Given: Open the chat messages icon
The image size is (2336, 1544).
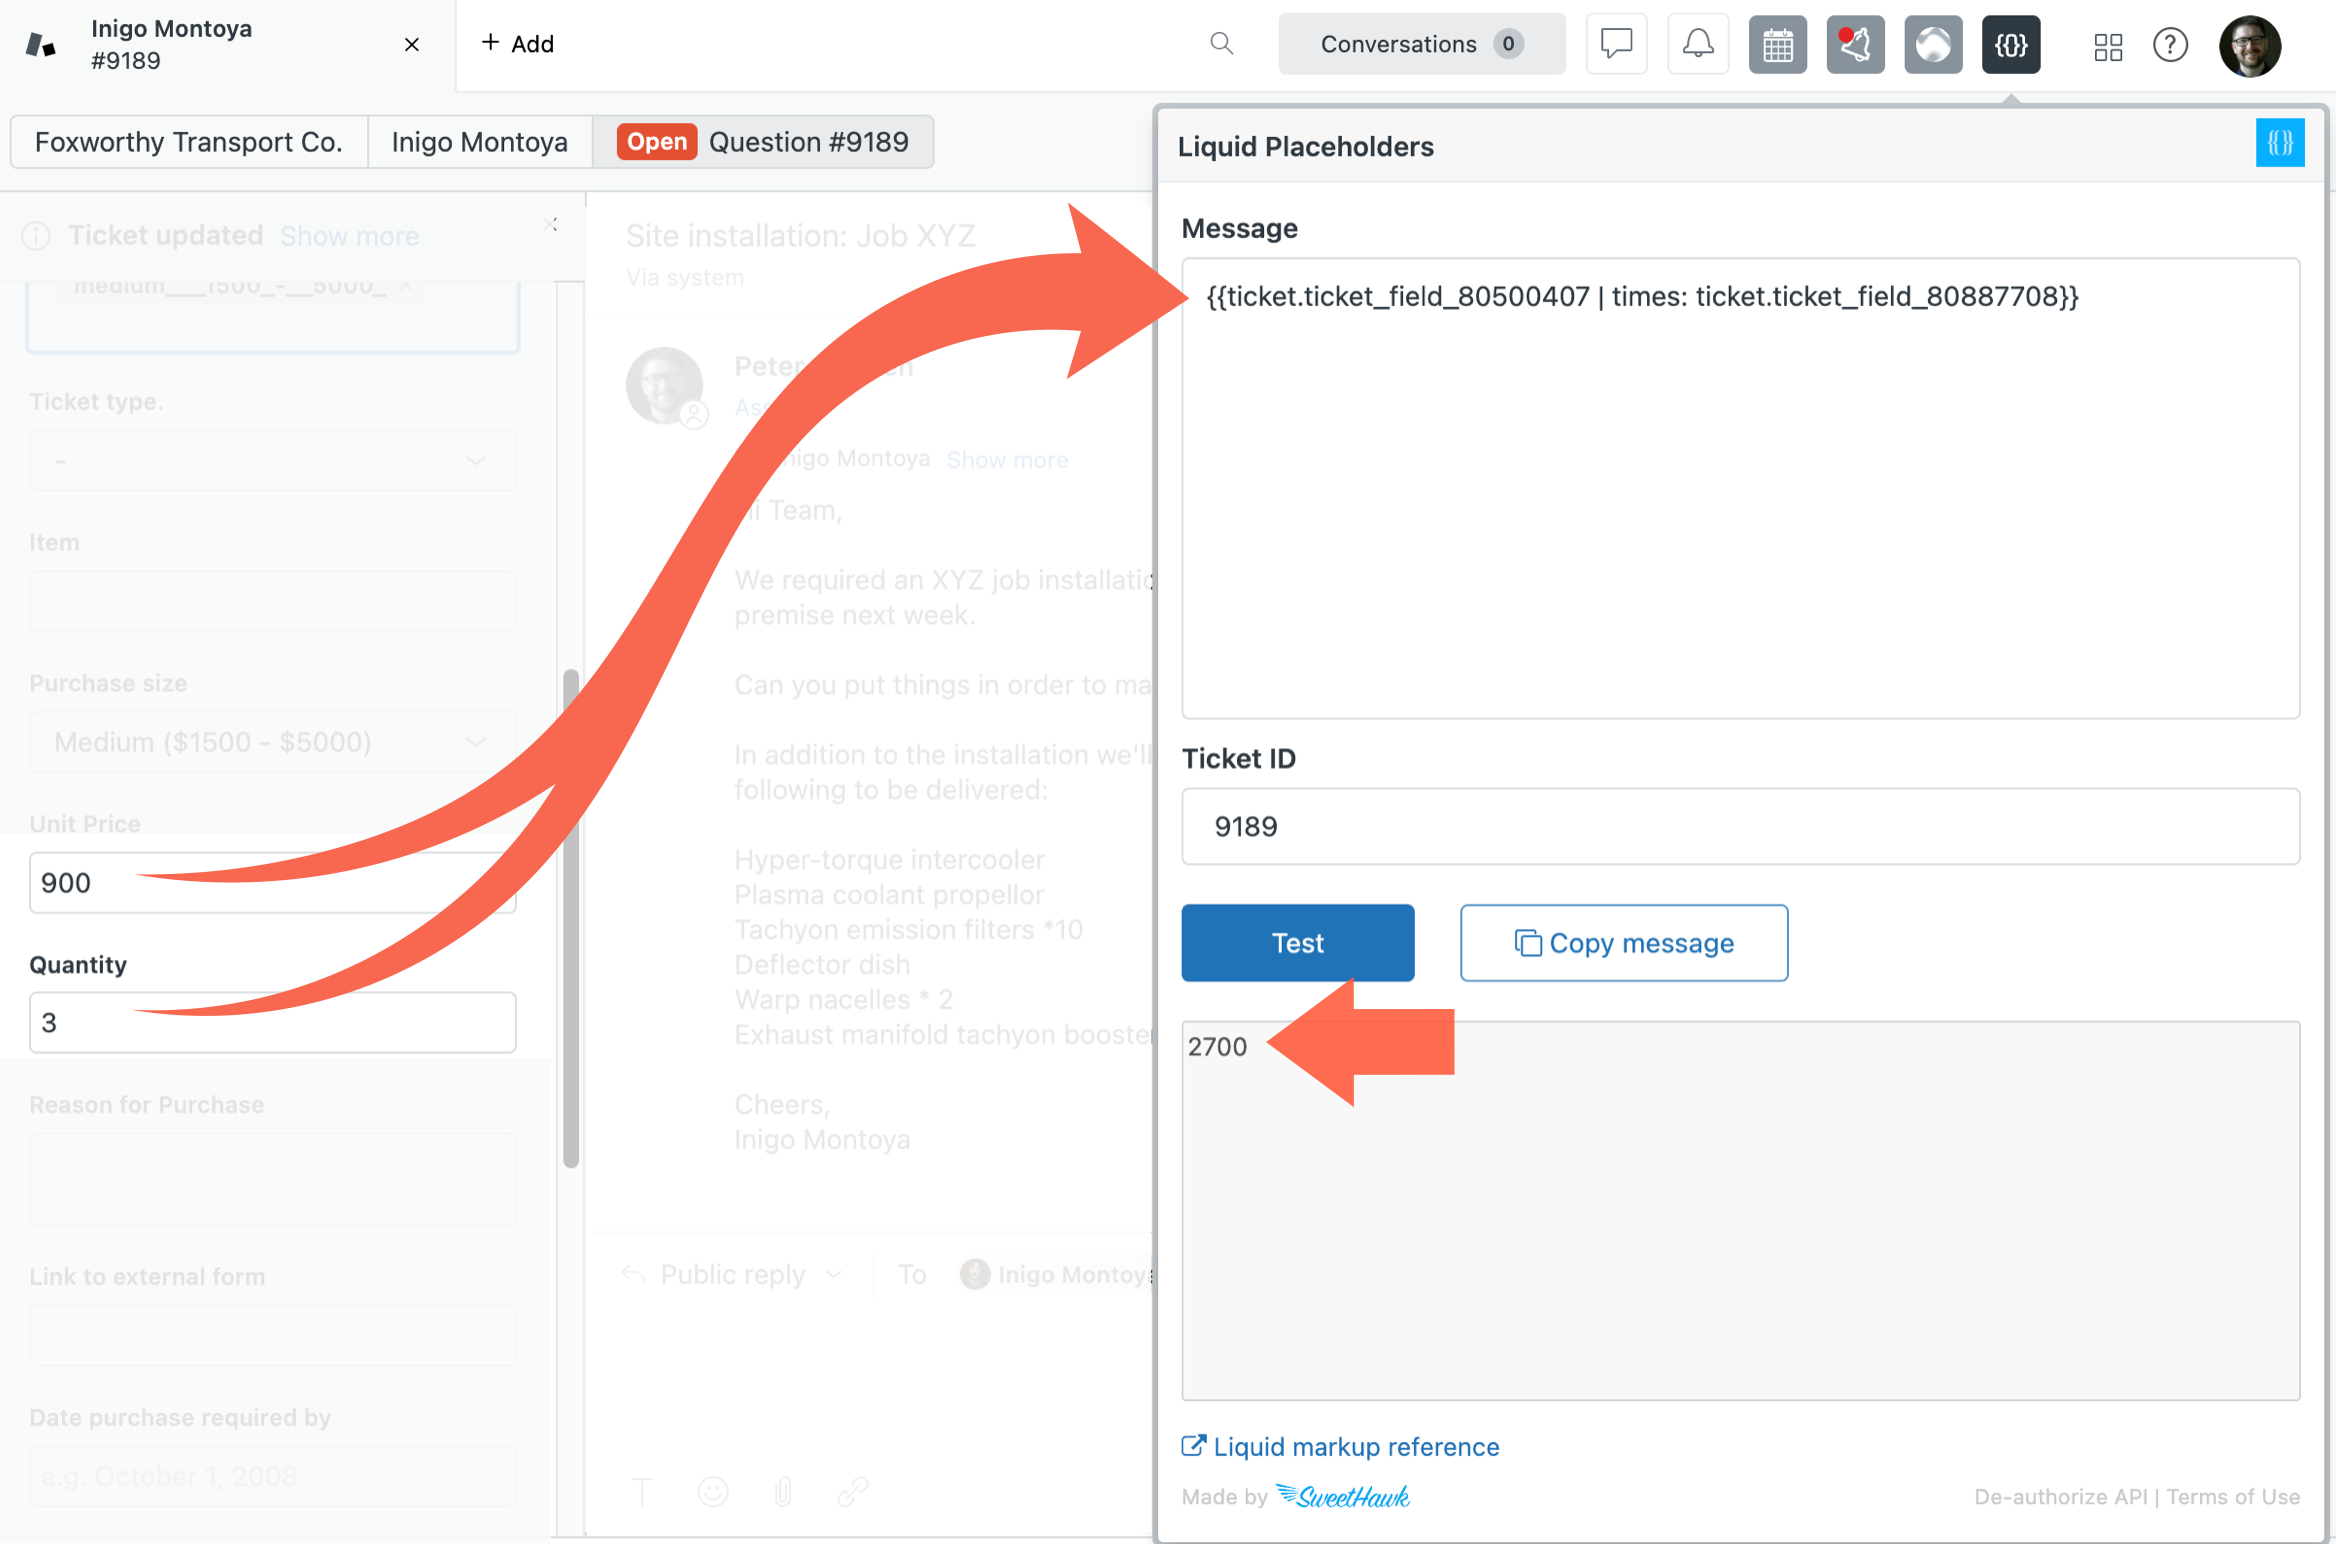Looking at the screenshot, I should tap(1616, 44).
